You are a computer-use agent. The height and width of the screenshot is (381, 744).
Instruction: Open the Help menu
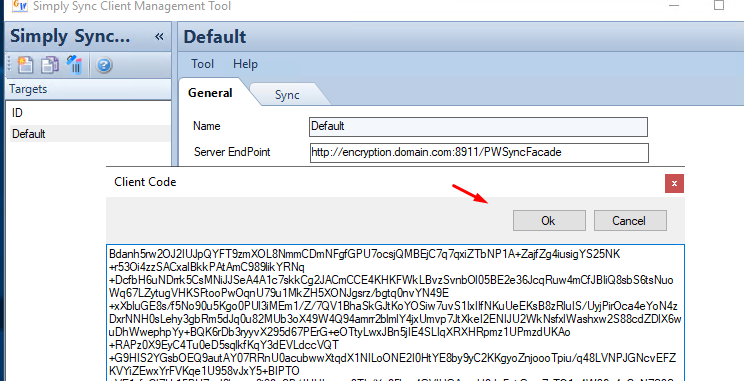245,64
